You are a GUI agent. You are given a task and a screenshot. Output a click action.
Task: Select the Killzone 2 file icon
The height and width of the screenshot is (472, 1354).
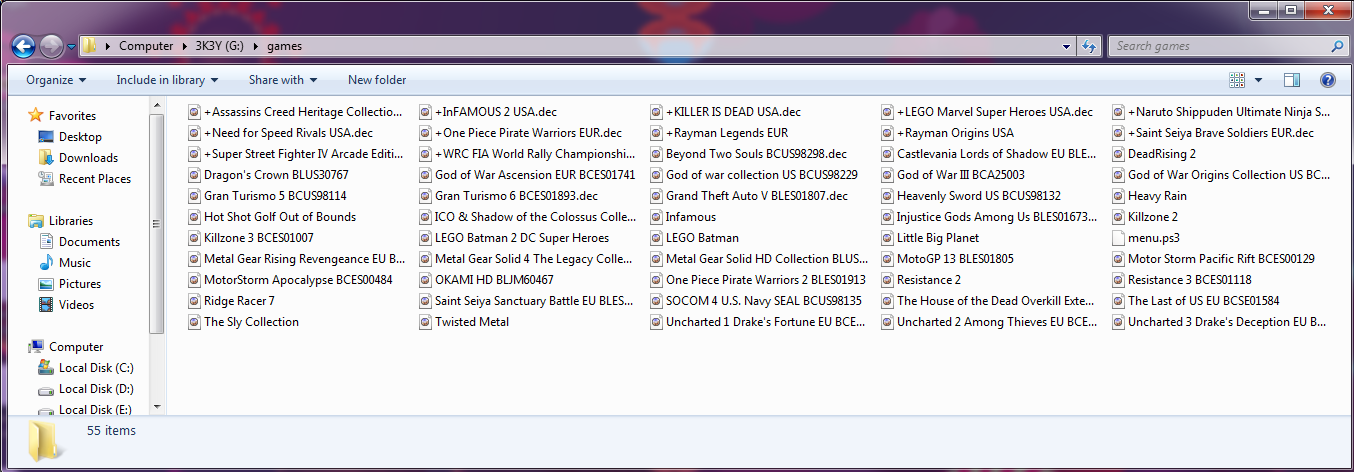click(1118, 217)
